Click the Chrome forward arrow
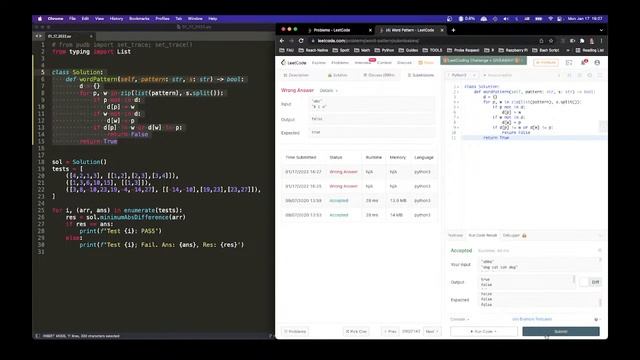Viewport: 640px width, 360px height. 291,41
